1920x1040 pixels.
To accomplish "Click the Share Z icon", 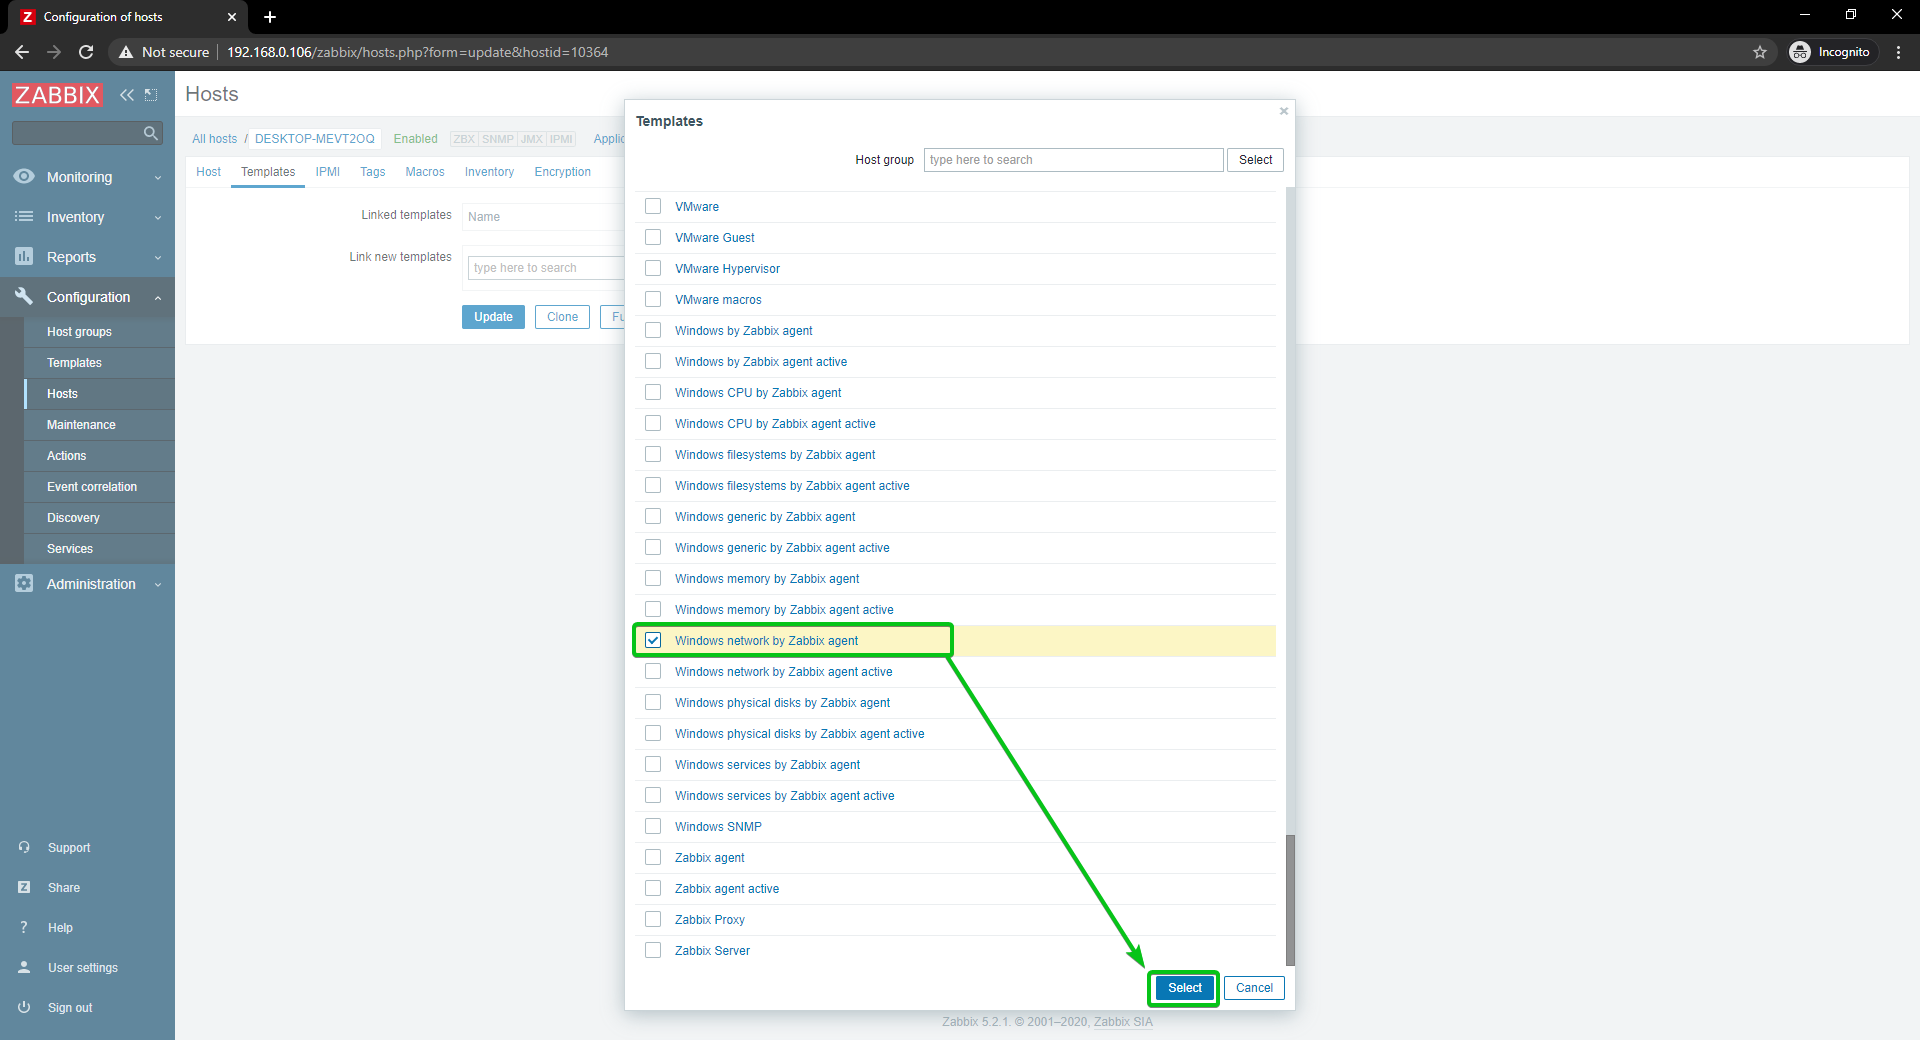I will pos(24,888).
